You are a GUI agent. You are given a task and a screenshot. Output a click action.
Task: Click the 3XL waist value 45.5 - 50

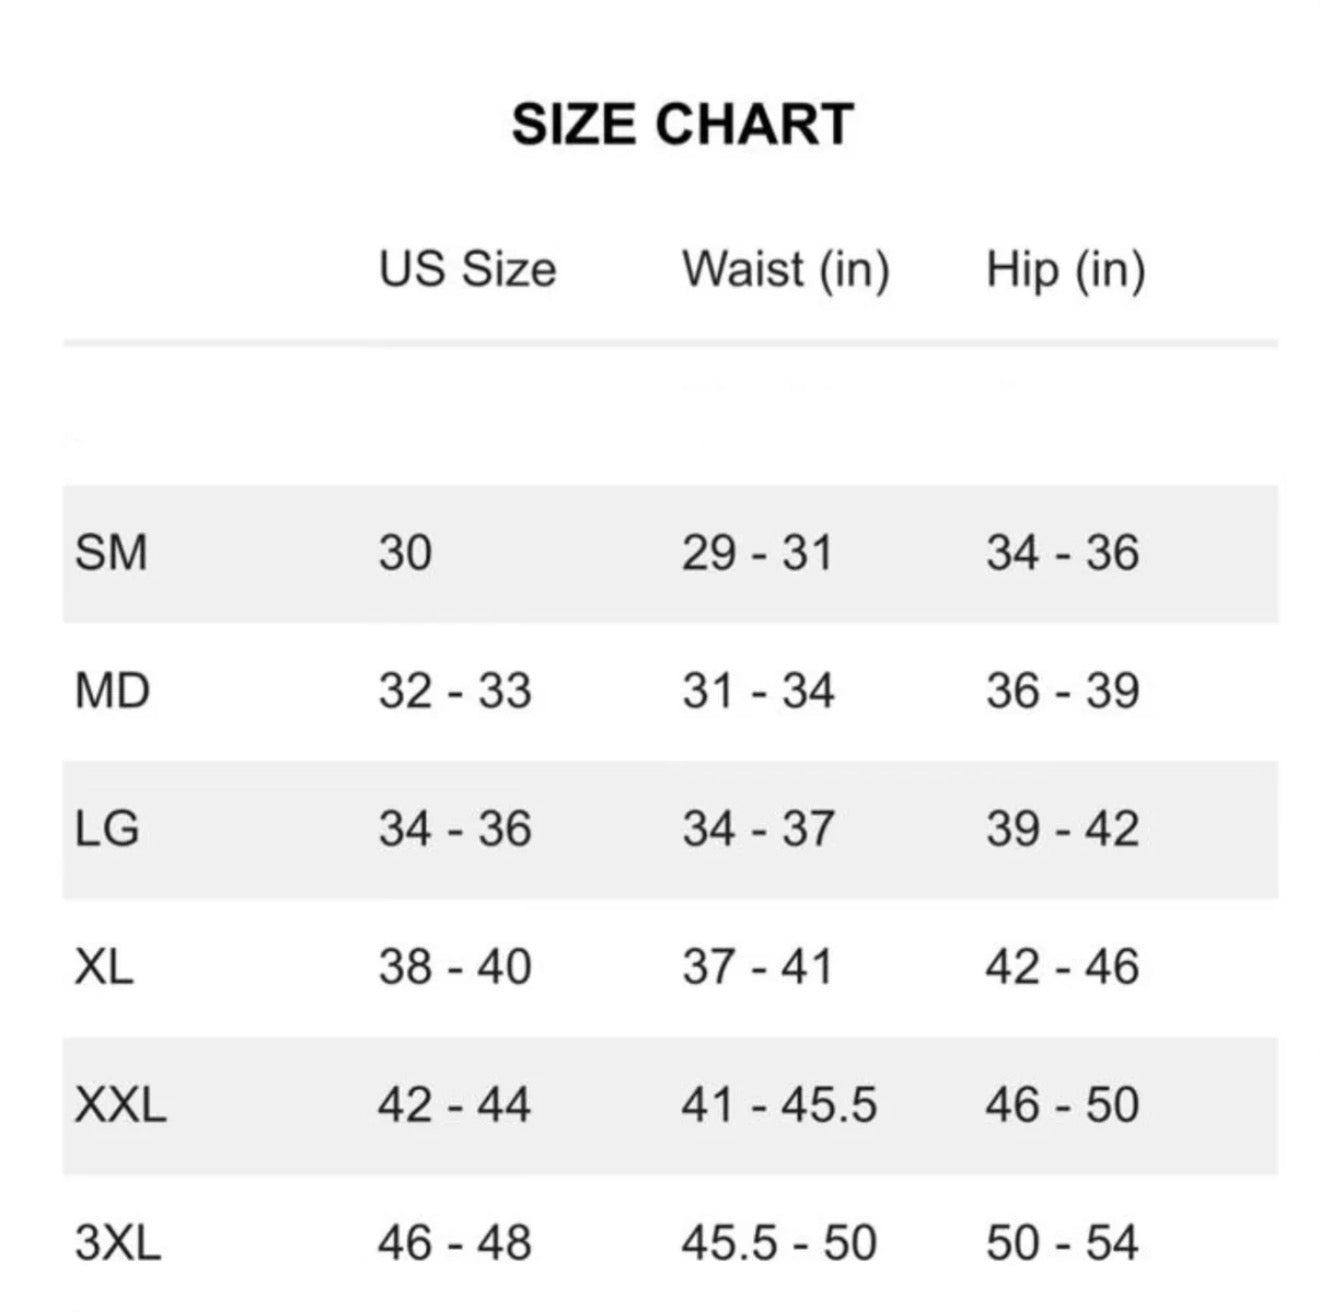click(779, 1243)
